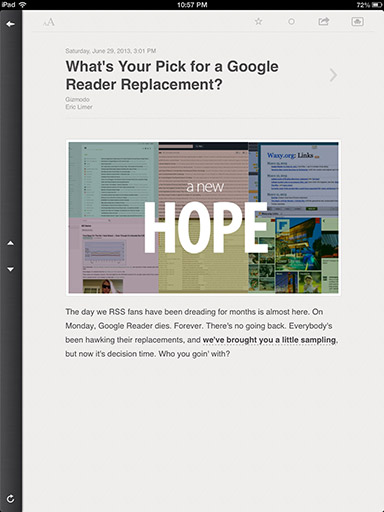Tap the "a new HOPE" article image
This screenshot has height=512, width=384.
(x=203, y=218)
